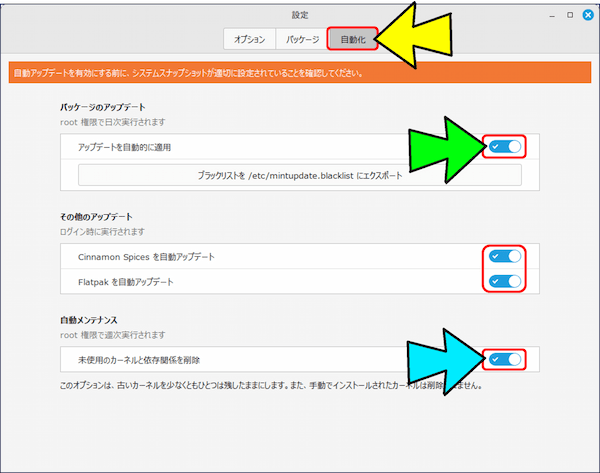The image size is (600, 473).
Task: Close the 設定 window
Action: coord(587,16)
